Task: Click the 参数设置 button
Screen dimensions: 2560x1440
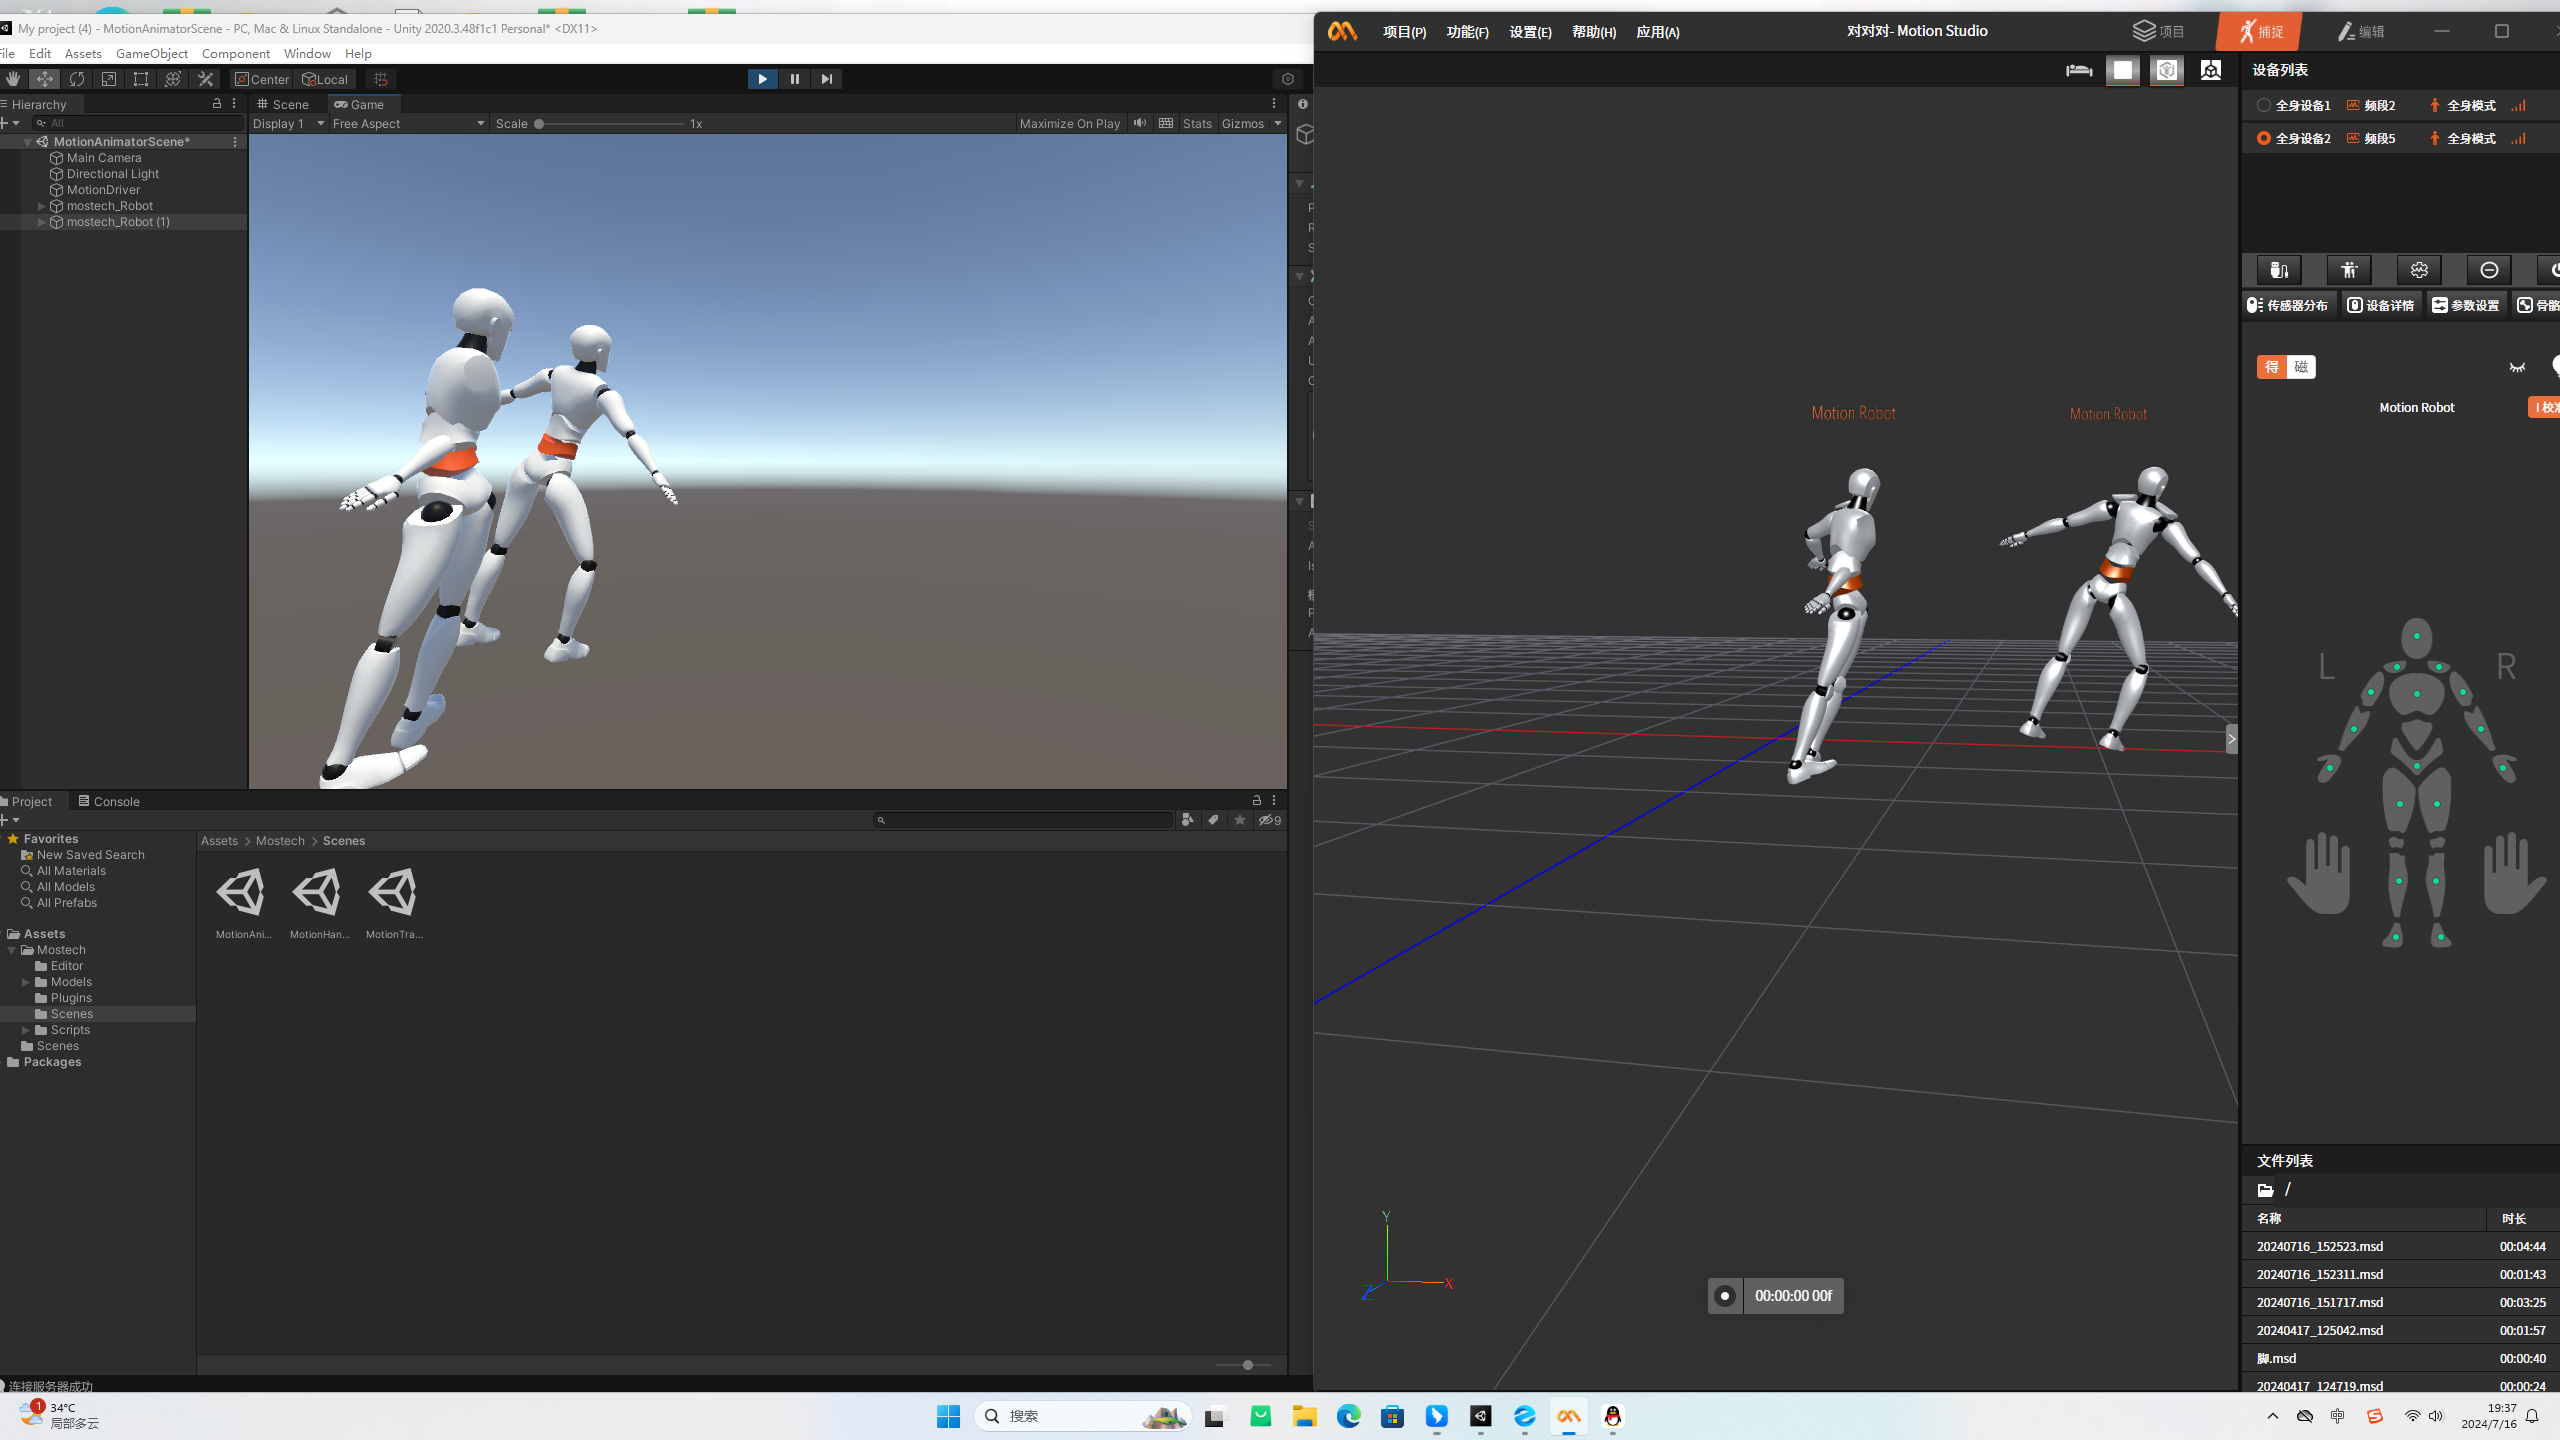Action: [2466, 305]
